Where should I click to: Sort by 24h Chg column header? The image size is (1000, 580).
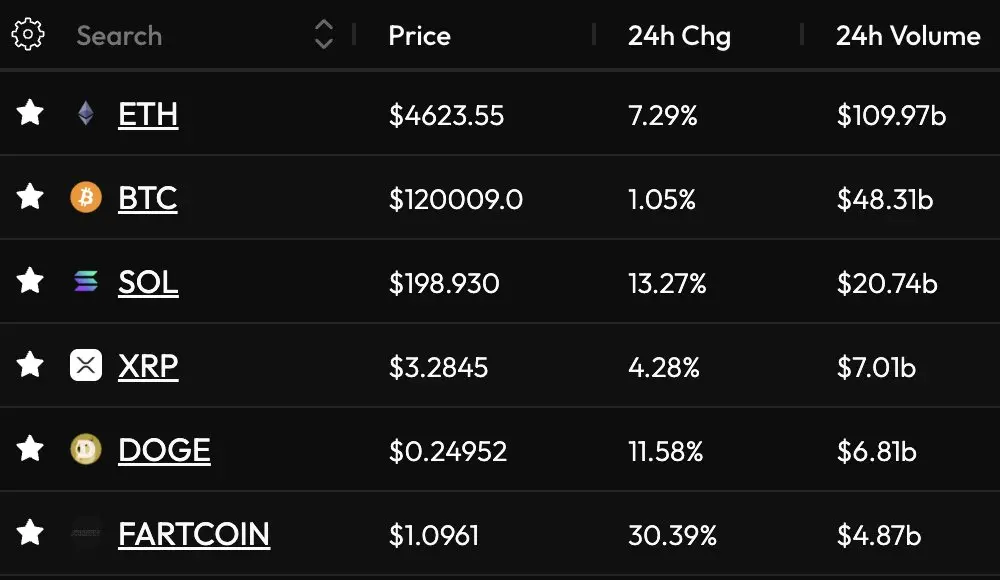tap(679, 36)
